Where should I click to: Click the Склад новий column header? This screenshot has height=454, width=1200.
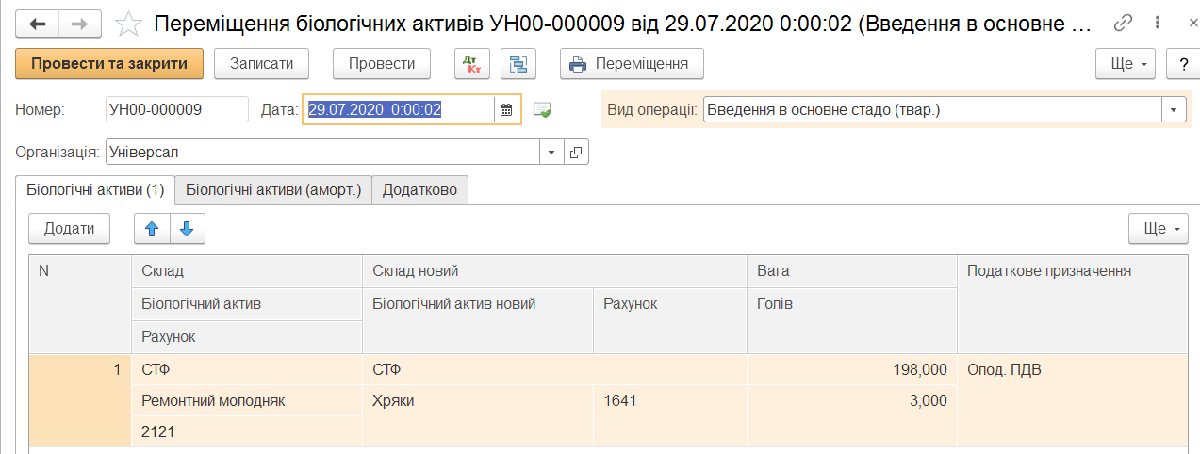coord(554,271)
